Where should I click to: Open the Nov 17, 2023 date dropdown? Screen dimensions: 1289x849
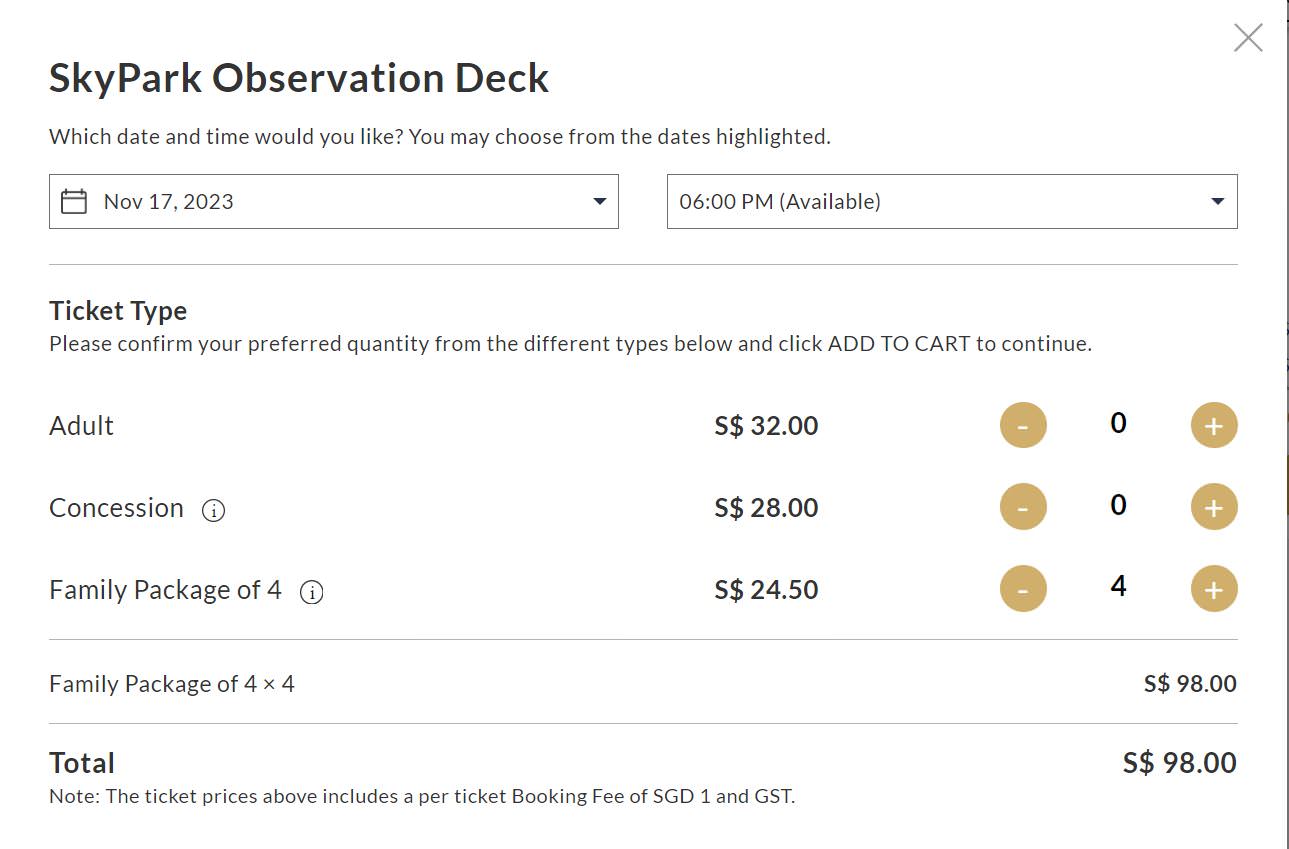333,202
